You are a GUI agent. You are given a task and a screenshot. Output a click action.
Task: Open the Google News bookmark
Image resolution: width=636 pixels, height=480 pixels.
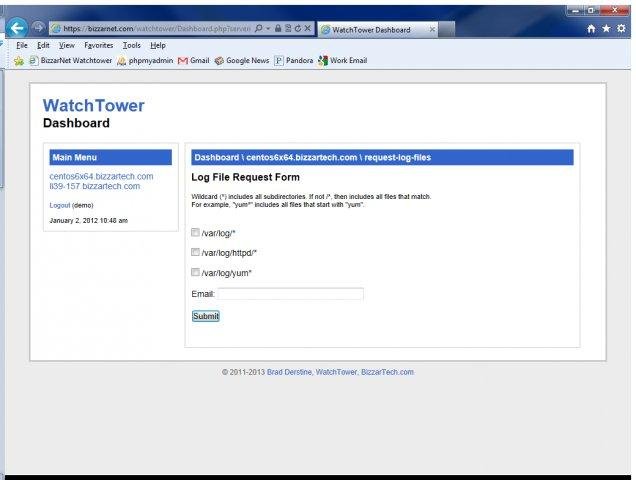click(242, 60)
